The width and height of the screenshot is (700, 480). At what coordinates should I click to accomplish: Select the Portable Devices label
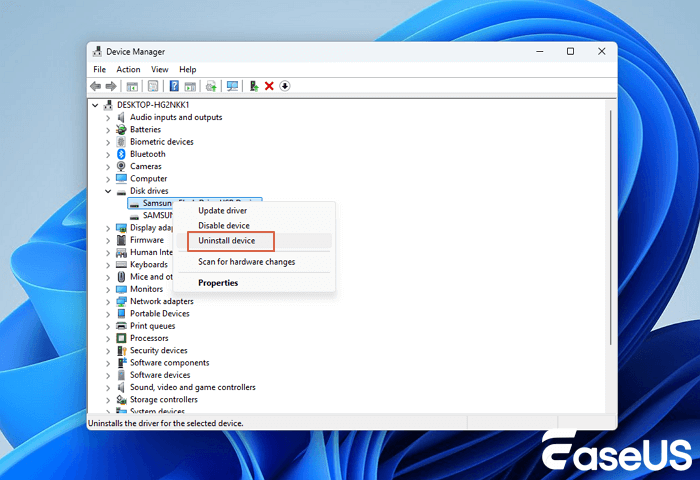pos(160,313)
